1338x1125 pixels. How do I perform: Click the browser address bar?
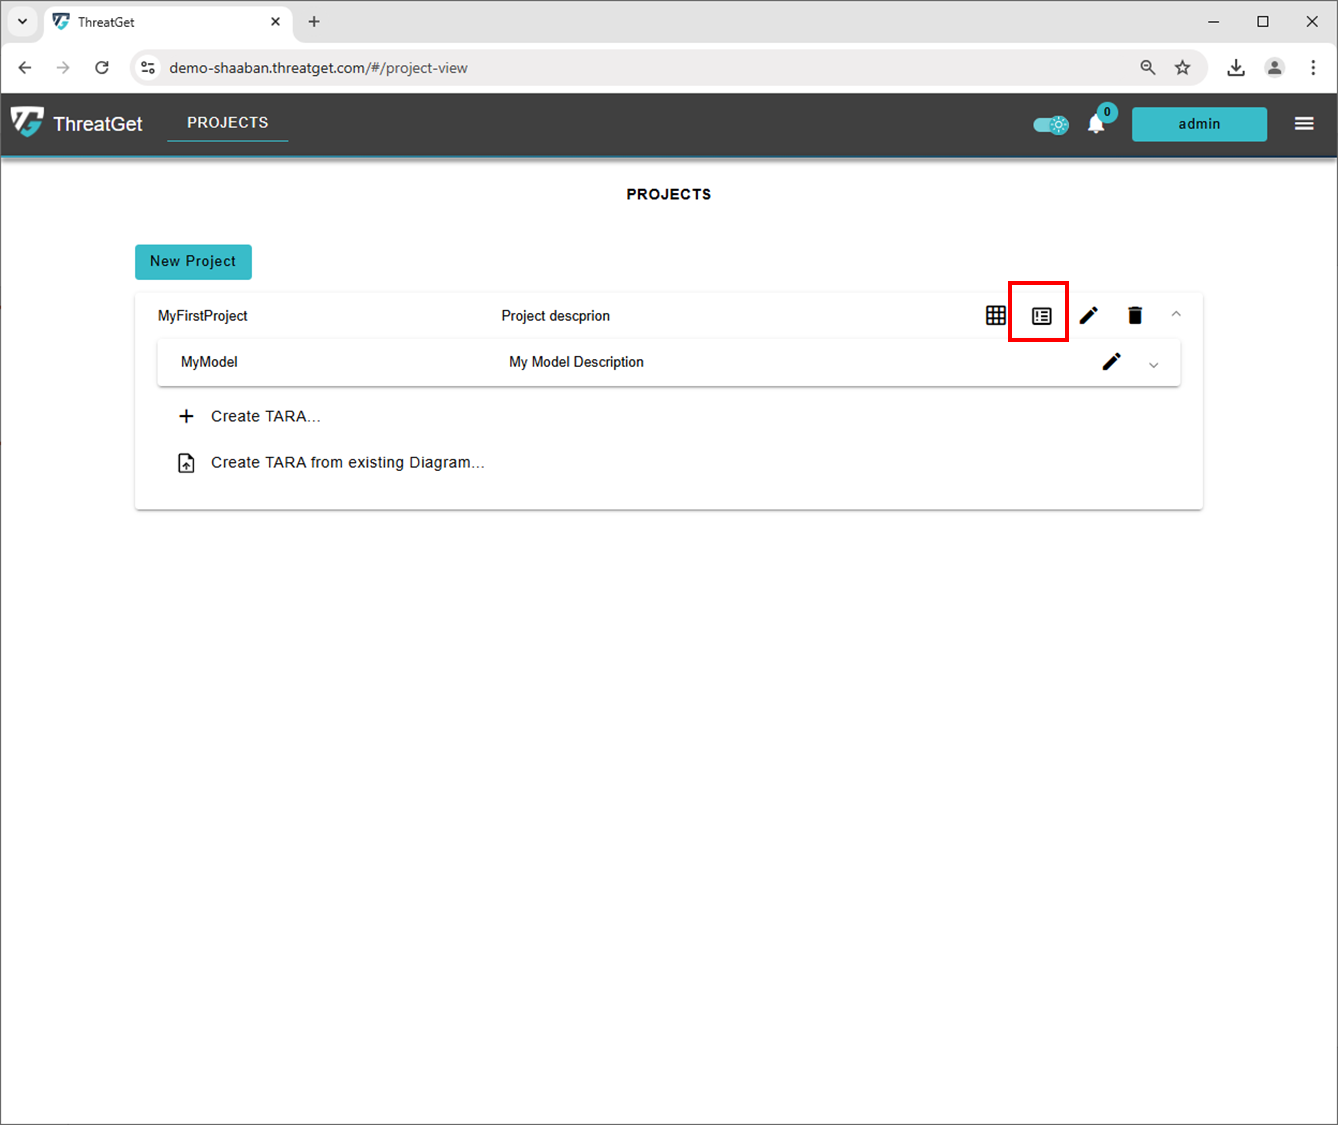click(640, 68)
